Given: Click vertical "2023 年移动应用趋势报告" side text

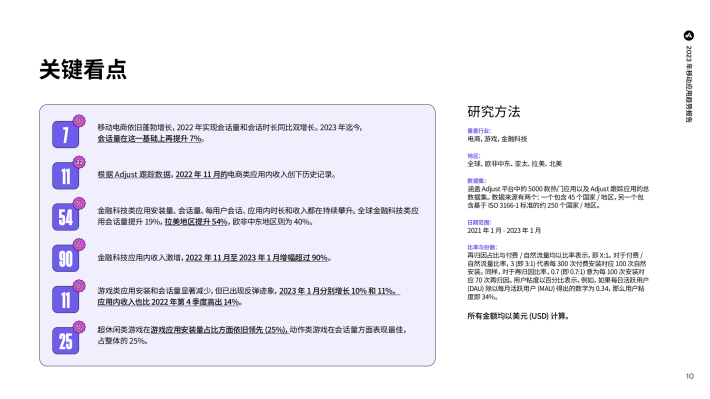Looking at the screenshot, I should coord(689,84).
